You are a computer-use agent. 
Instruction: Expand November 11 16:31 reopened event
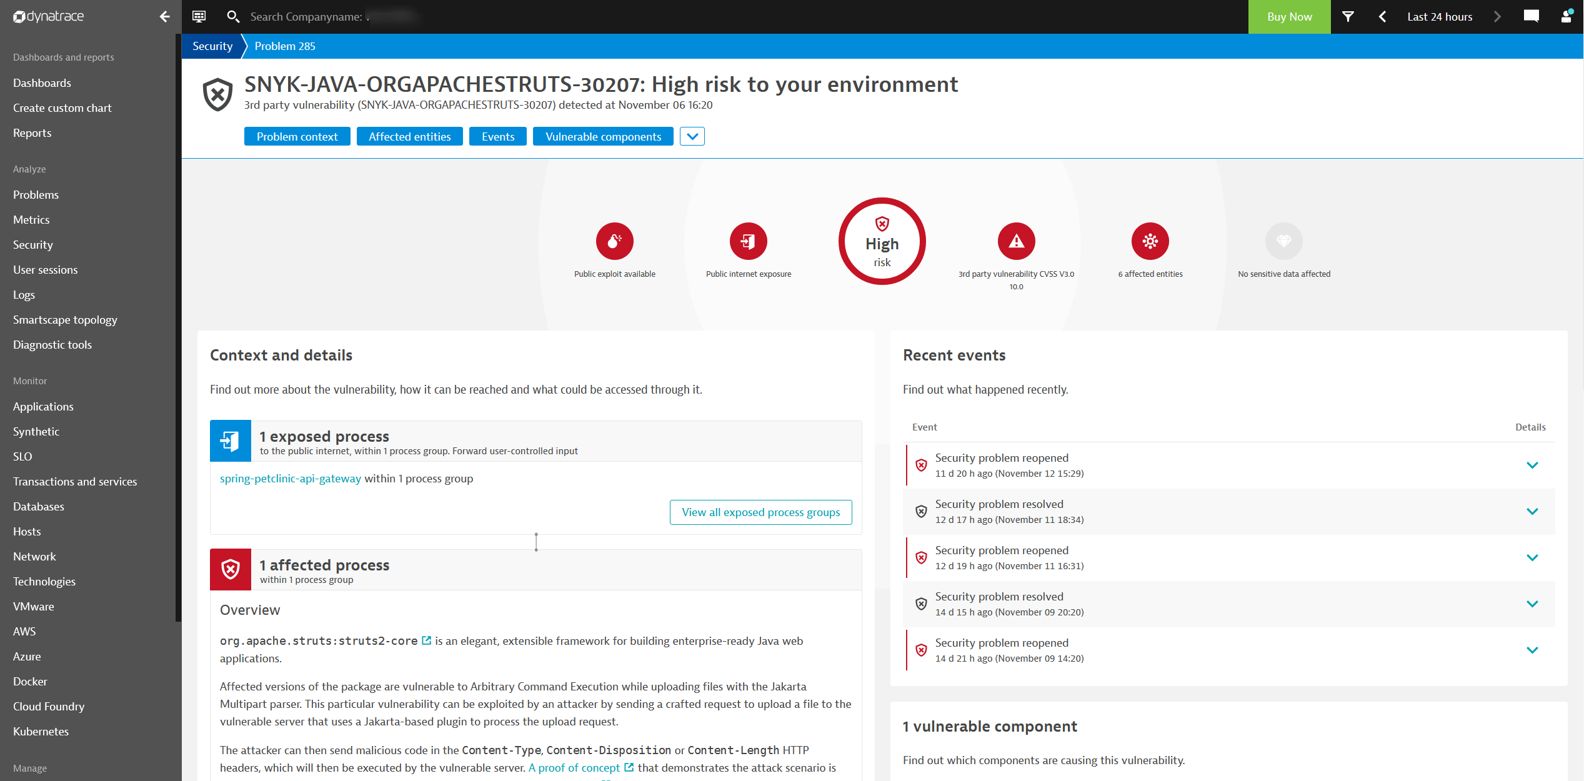coord(1532,557)
